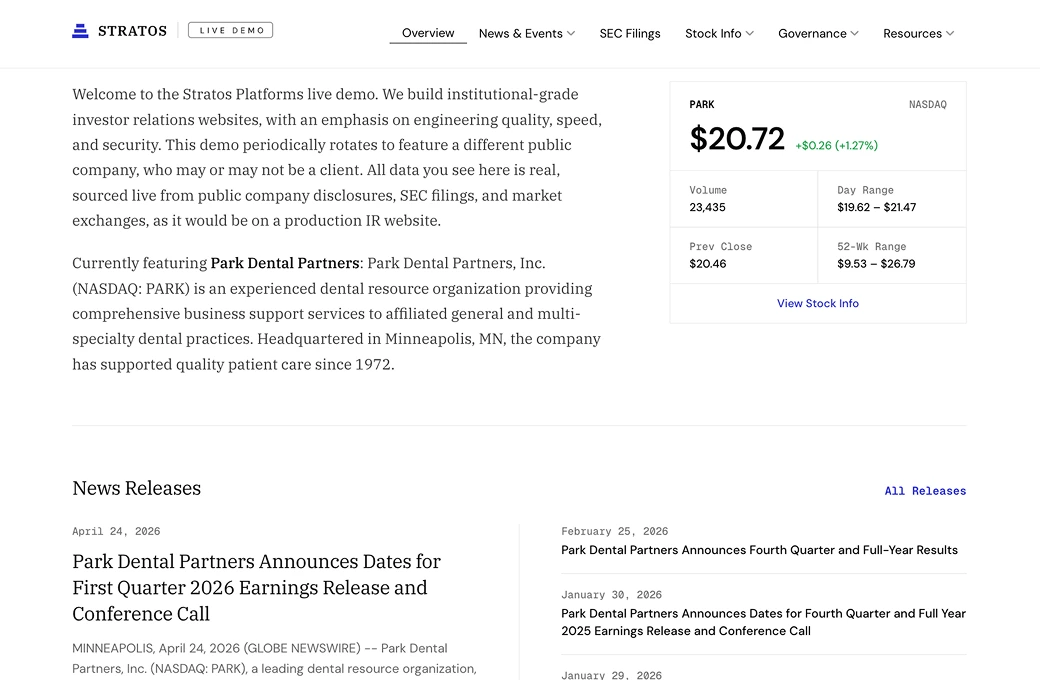Open Fourth Quarter and Full-Year Results release
1040x680 pixels.
coord(759,550)
